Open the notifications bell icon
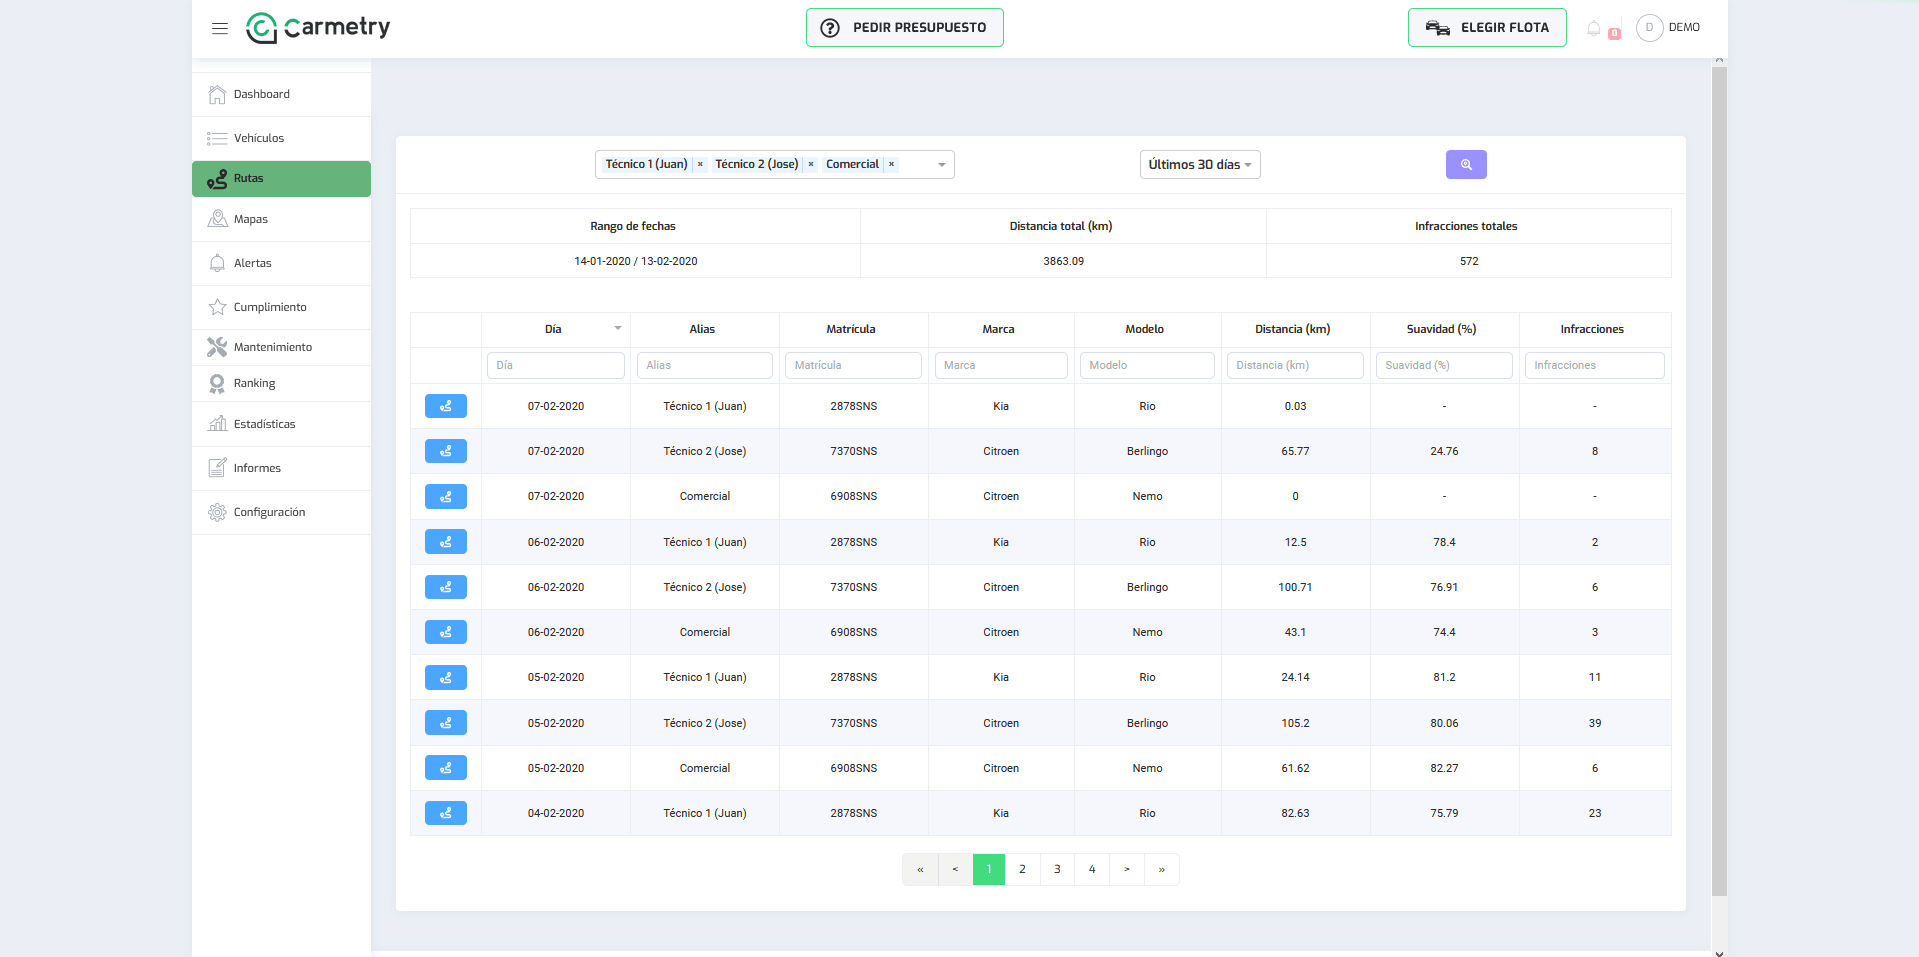The height and width of the screenshot is (957, 1919). point(1594,28)
